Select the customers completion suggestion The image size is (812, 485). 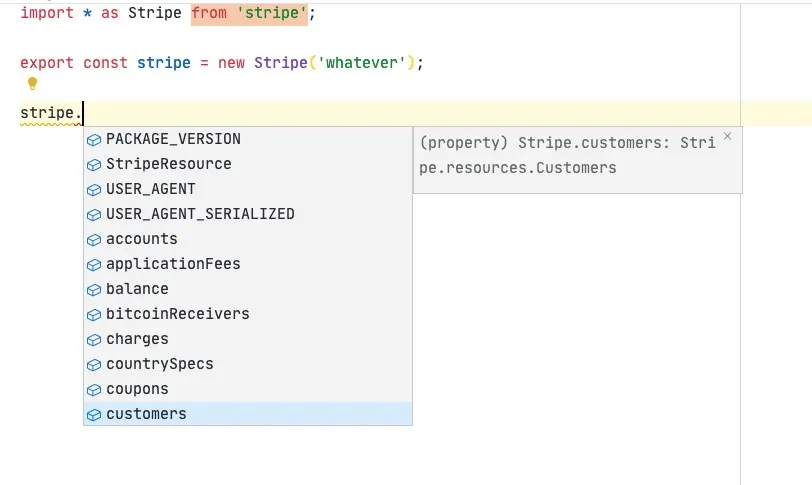pos(146,414)
